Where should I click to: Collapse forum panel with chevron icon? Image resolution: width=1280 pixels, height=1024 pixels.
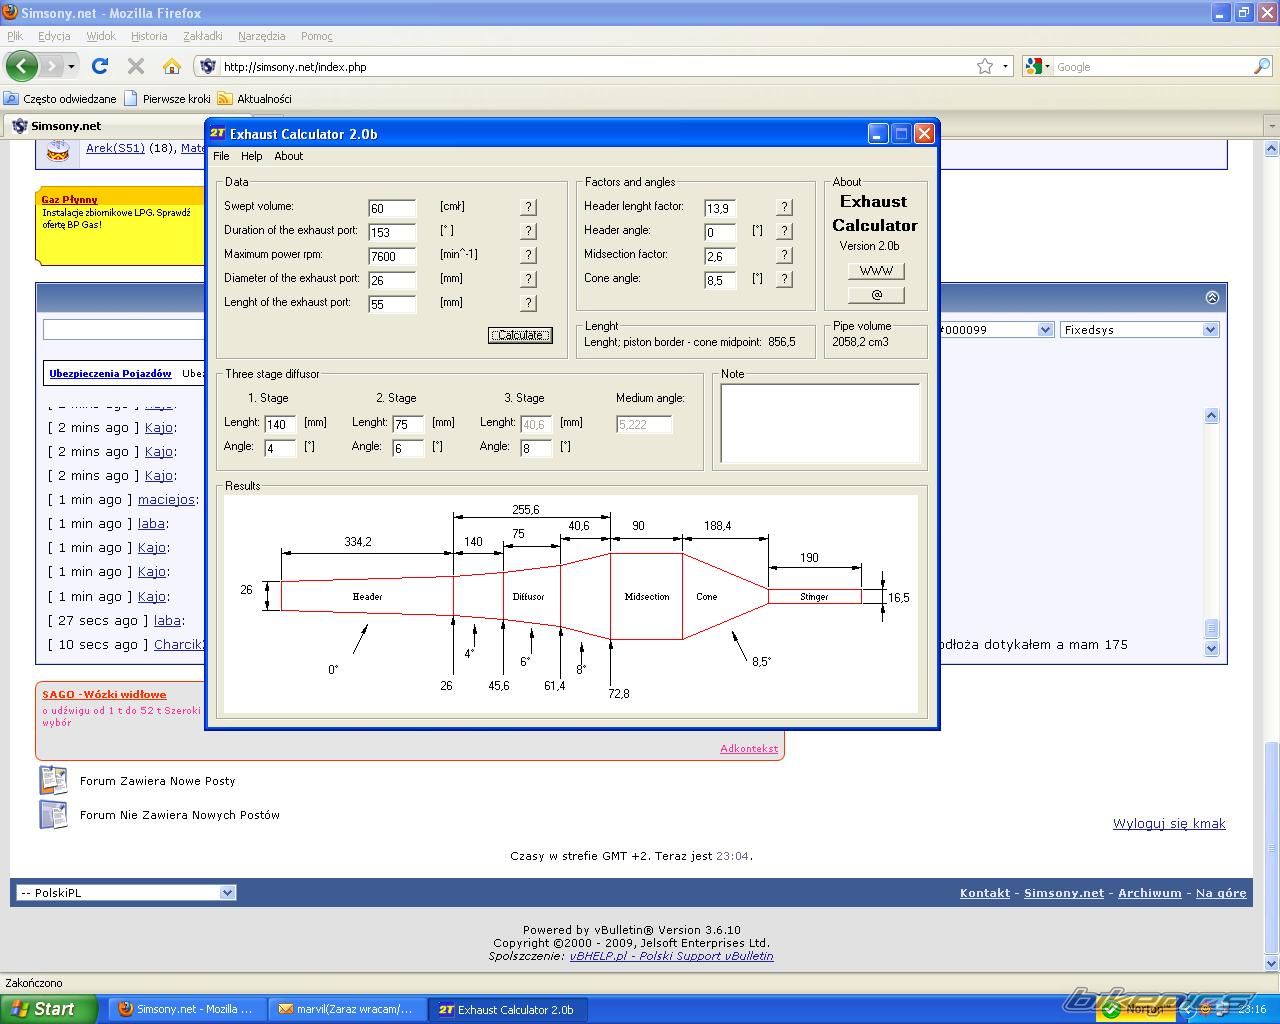click(x=1212, y=297)
